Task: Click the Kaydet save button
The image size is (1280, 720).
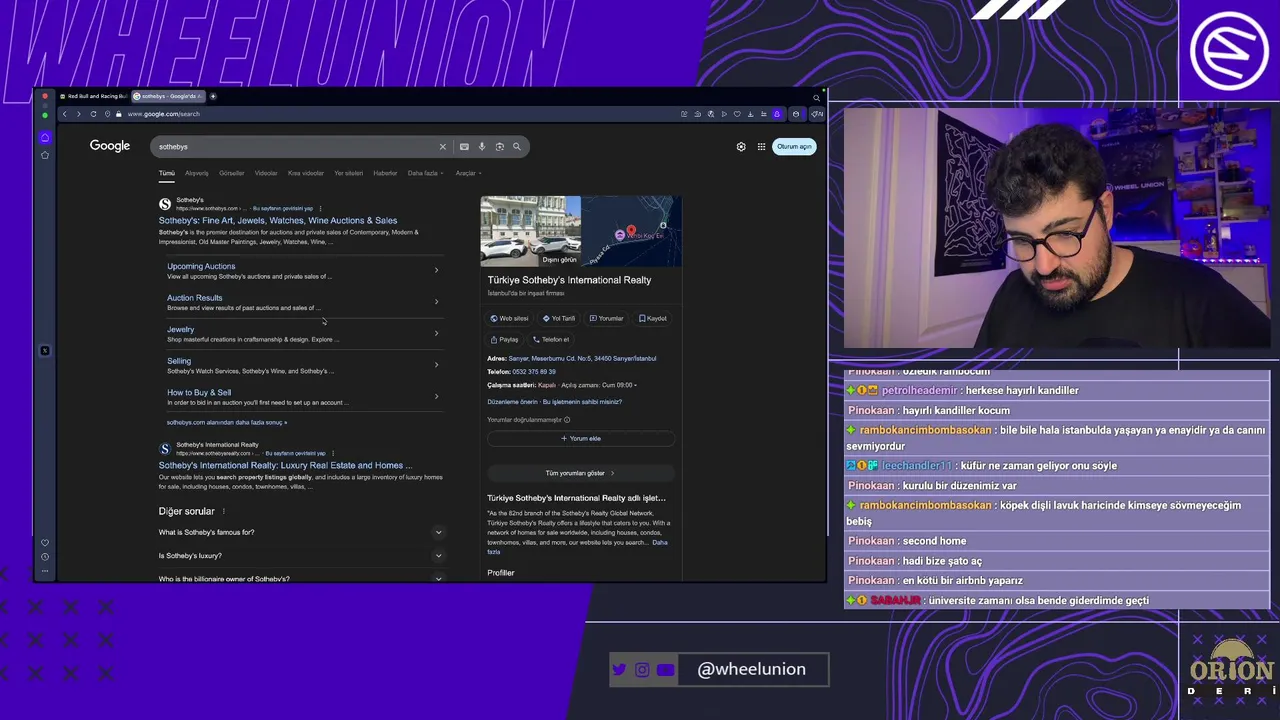Action: 653,318
